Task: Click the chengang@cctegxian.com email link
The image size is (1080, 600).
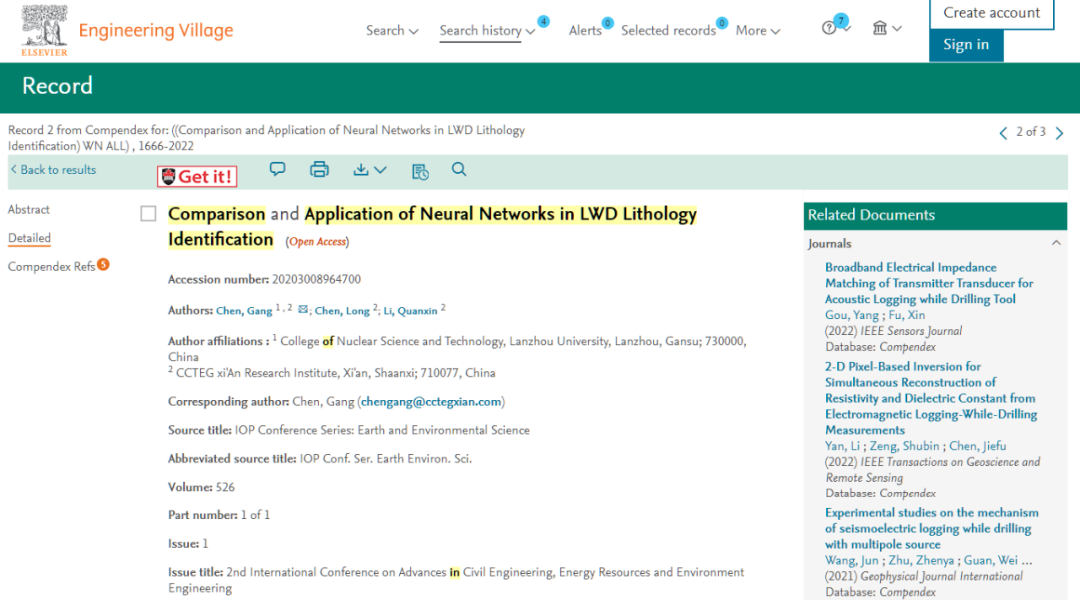Action: 431,402
